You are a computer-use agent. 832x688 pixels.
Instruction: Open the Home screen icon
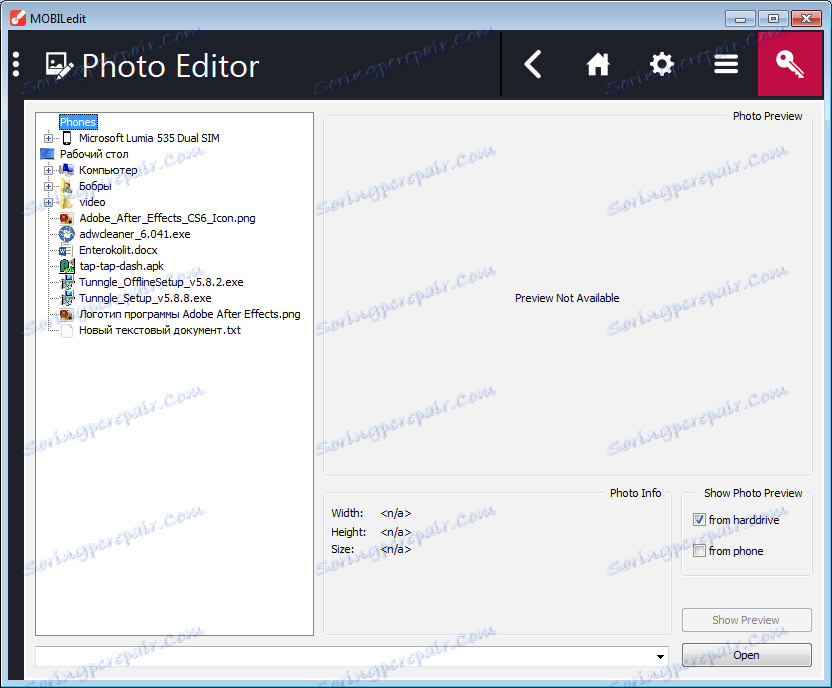pos(597,65)
